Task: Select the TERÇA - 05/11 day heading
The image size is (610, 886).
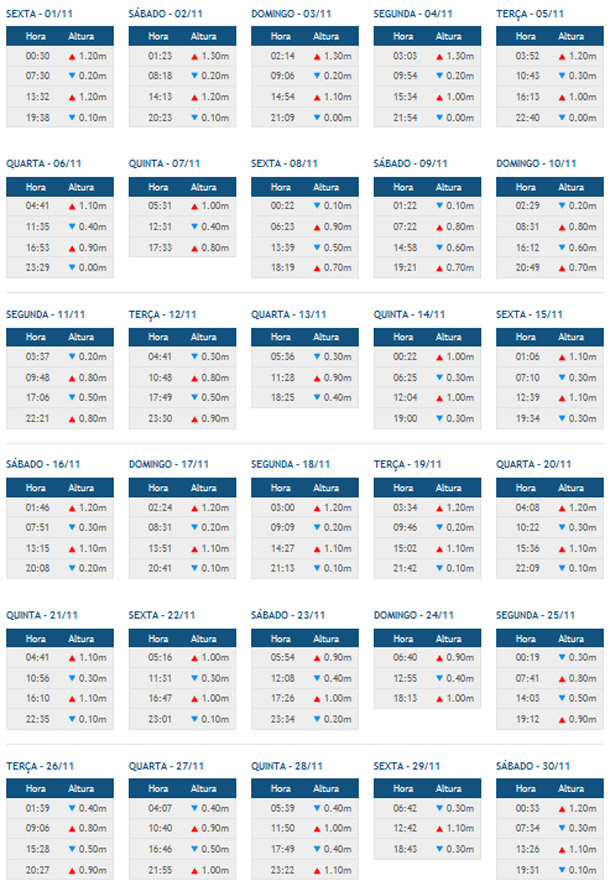Action: pyautogui.click(x=530, y=14)
